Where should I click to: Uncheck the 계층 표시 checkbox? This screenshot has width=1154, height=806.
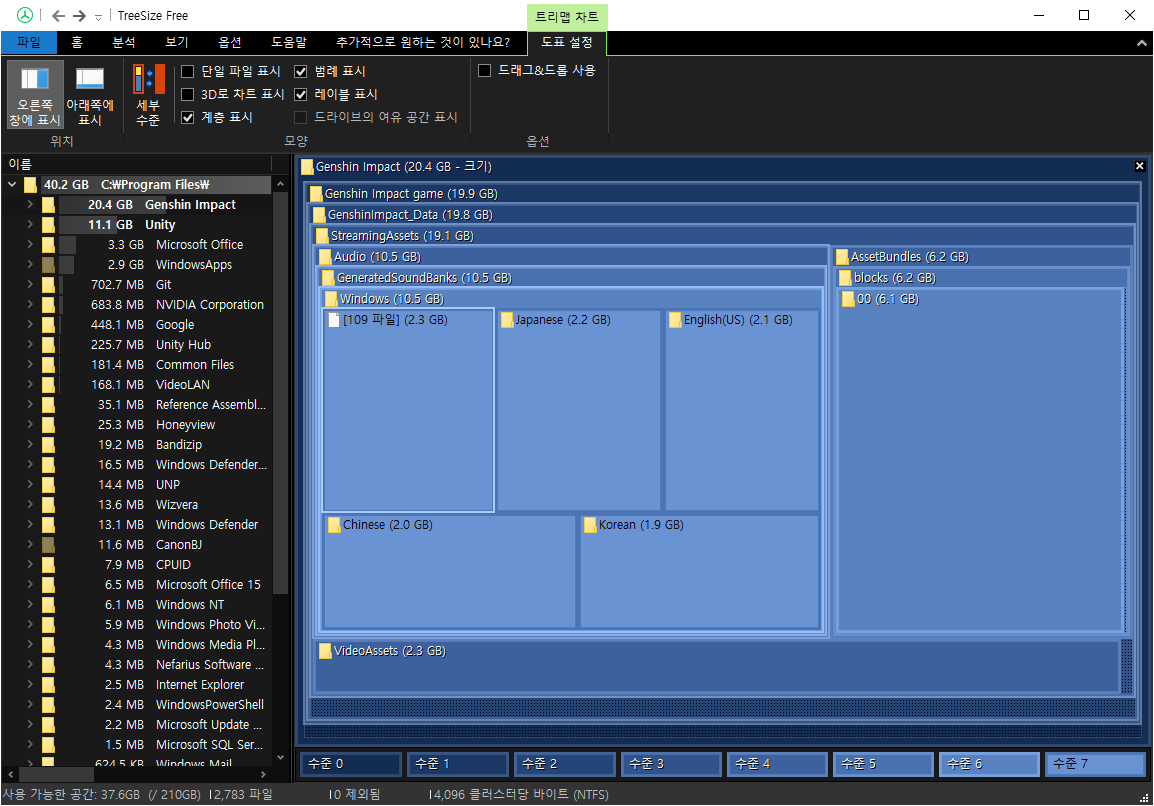(x=188, y=117)
